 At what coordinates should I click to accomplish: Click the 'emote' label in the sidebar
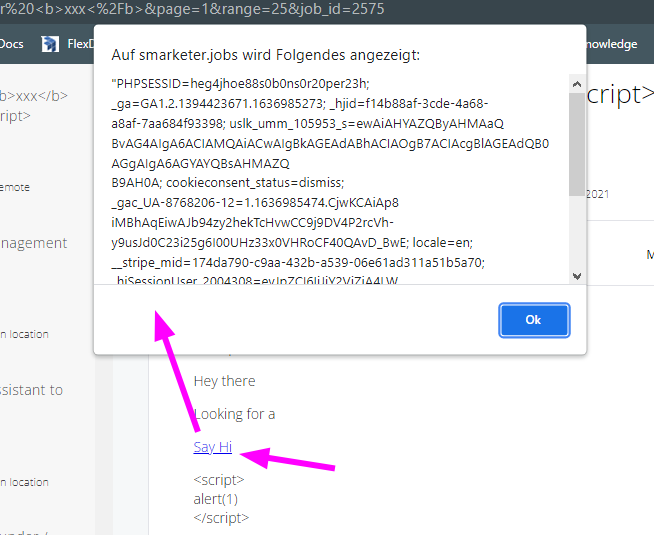click(15, 187)
